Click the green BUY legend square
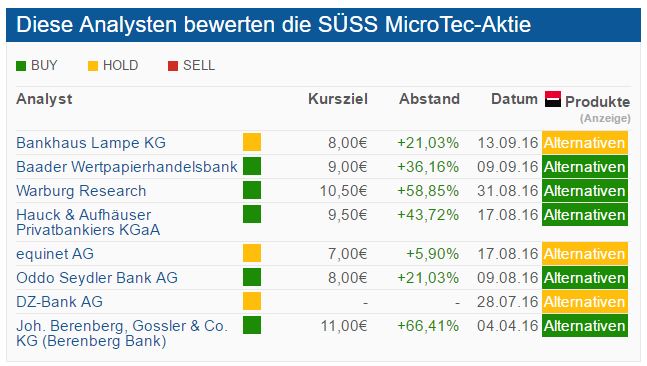Viewport: 647px width, 366px height. 21,66
